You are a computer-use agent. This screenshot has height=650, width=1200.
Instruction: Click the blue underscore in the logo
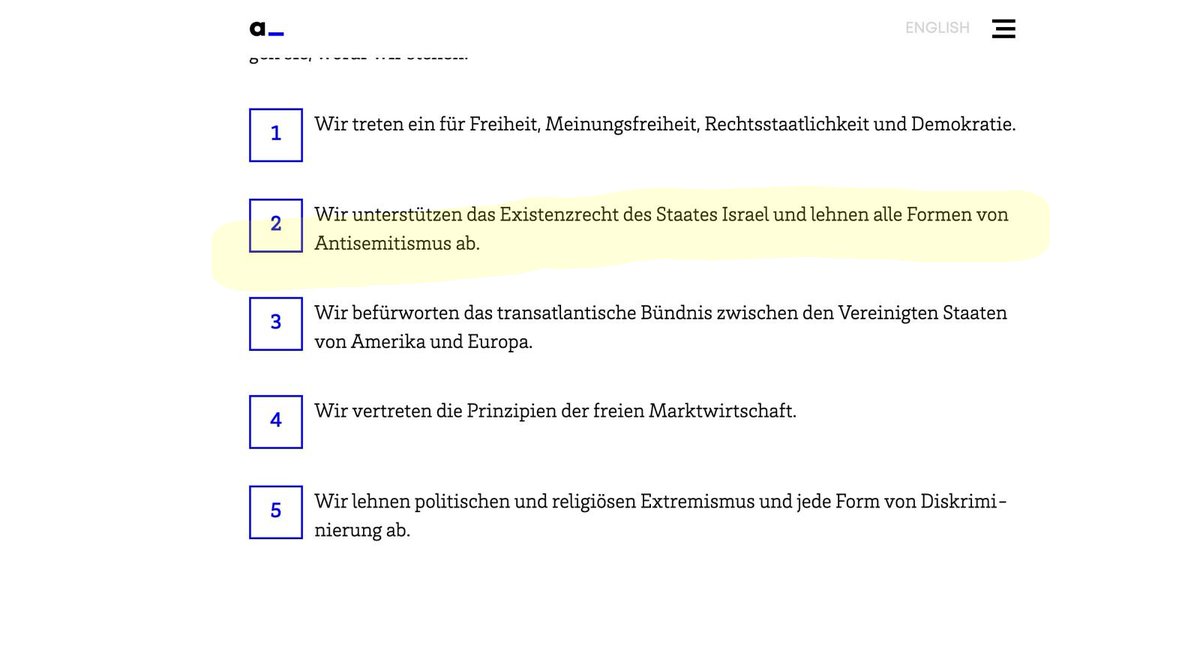click(x=276, y=32)
